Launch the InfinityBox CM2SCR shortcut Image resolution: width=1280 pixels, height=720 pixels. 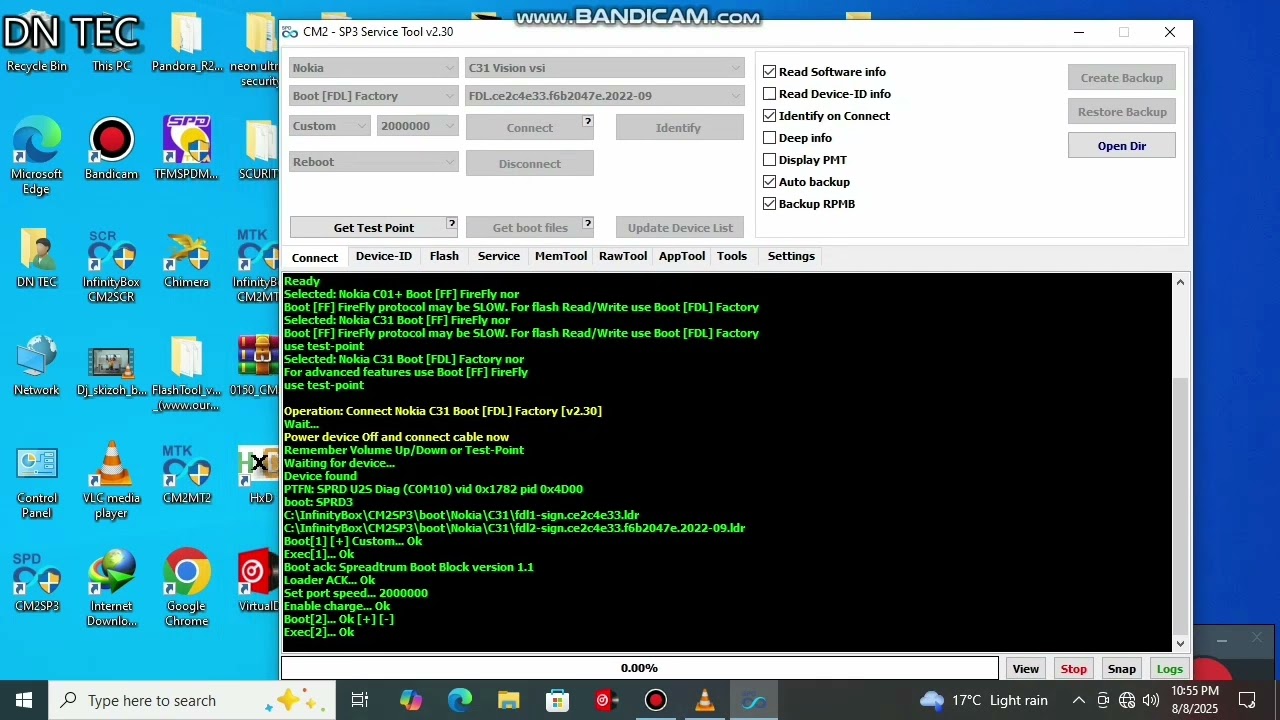pos(111,265)
